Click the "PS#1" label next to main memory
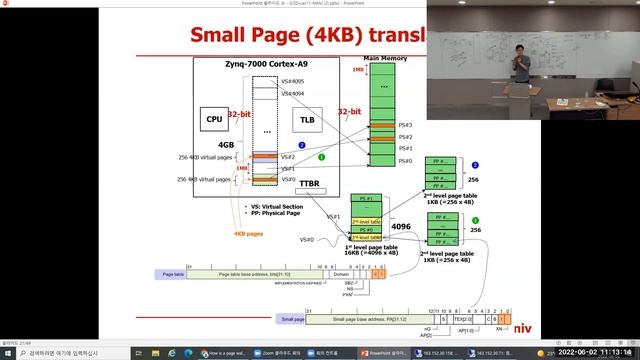Image resolution: width=640 pixels, height=360 pixels. click(x=405, y=149)
